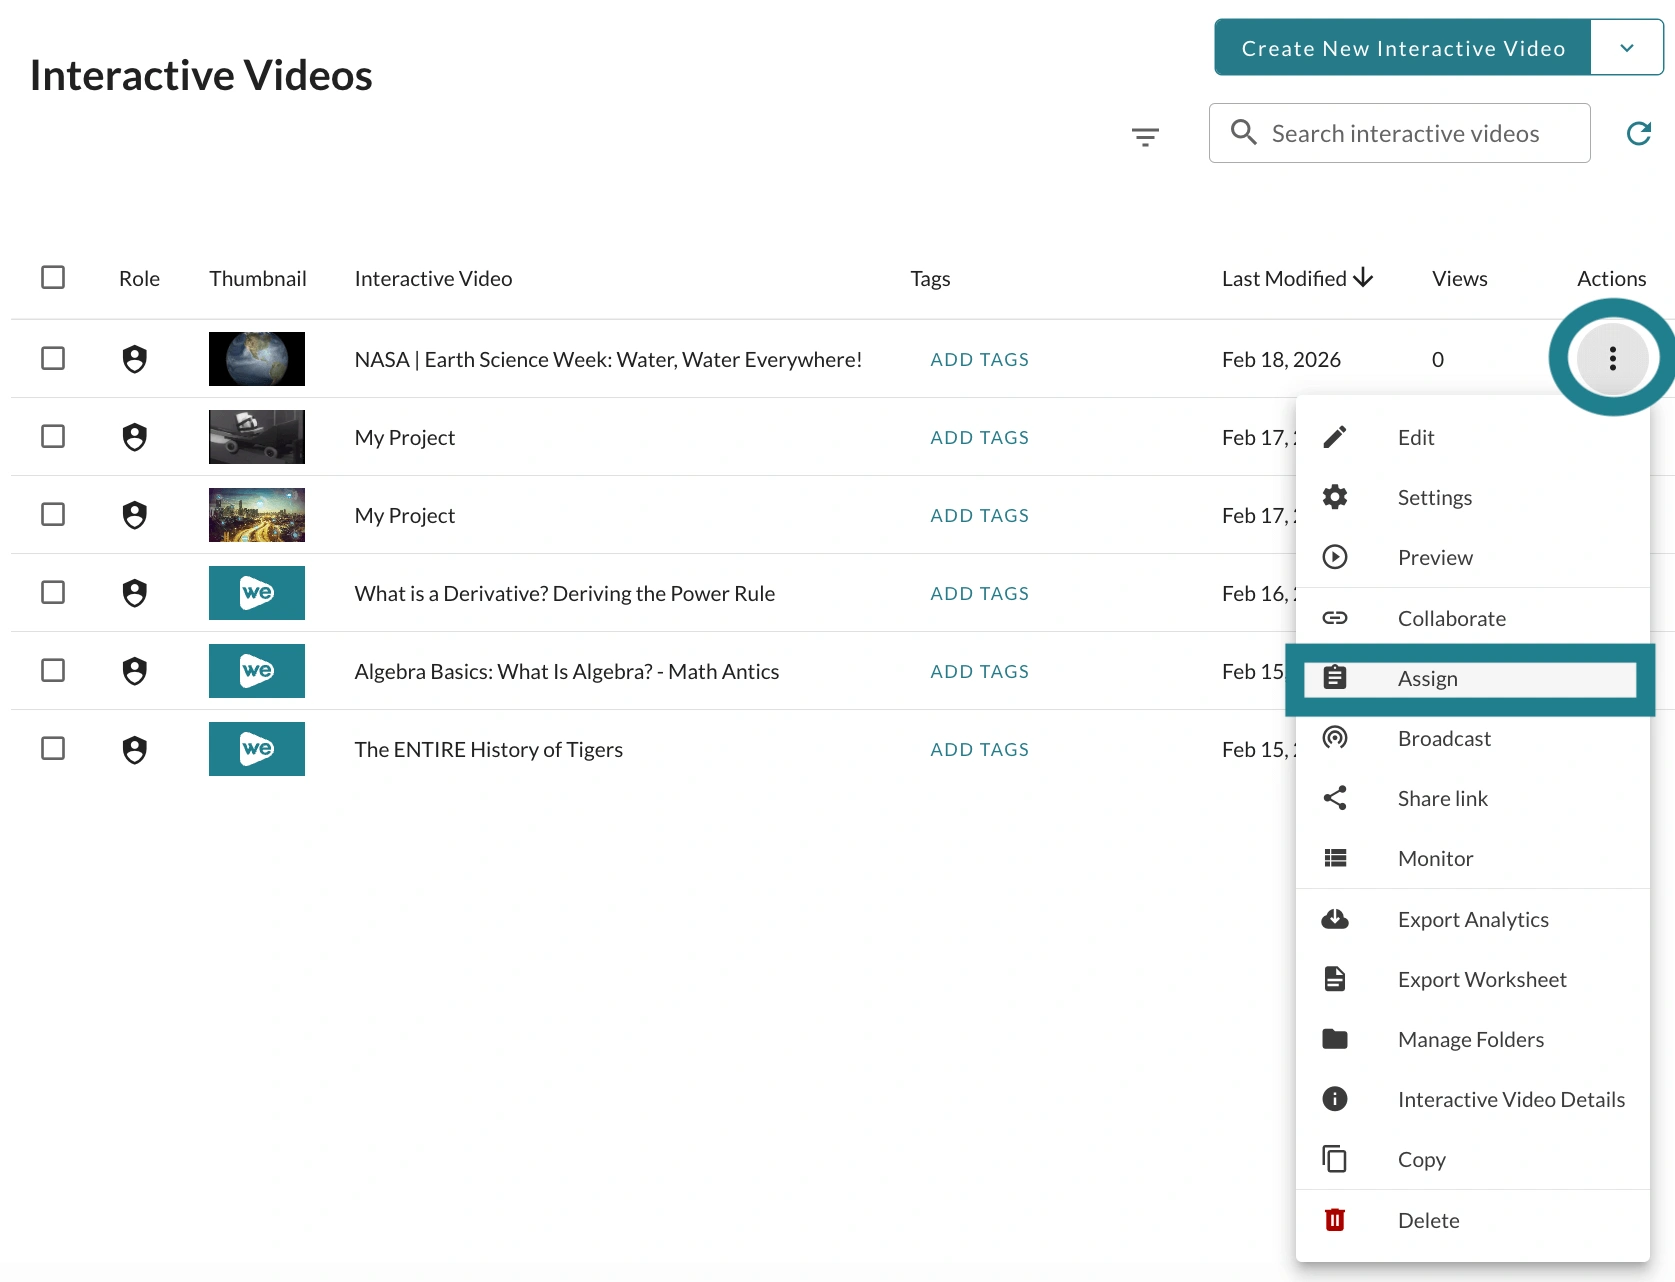This screenshot has width=1675, height=1282.
Task: Choose Edit from the actions menu
Action: click(x=1472, y=437)
